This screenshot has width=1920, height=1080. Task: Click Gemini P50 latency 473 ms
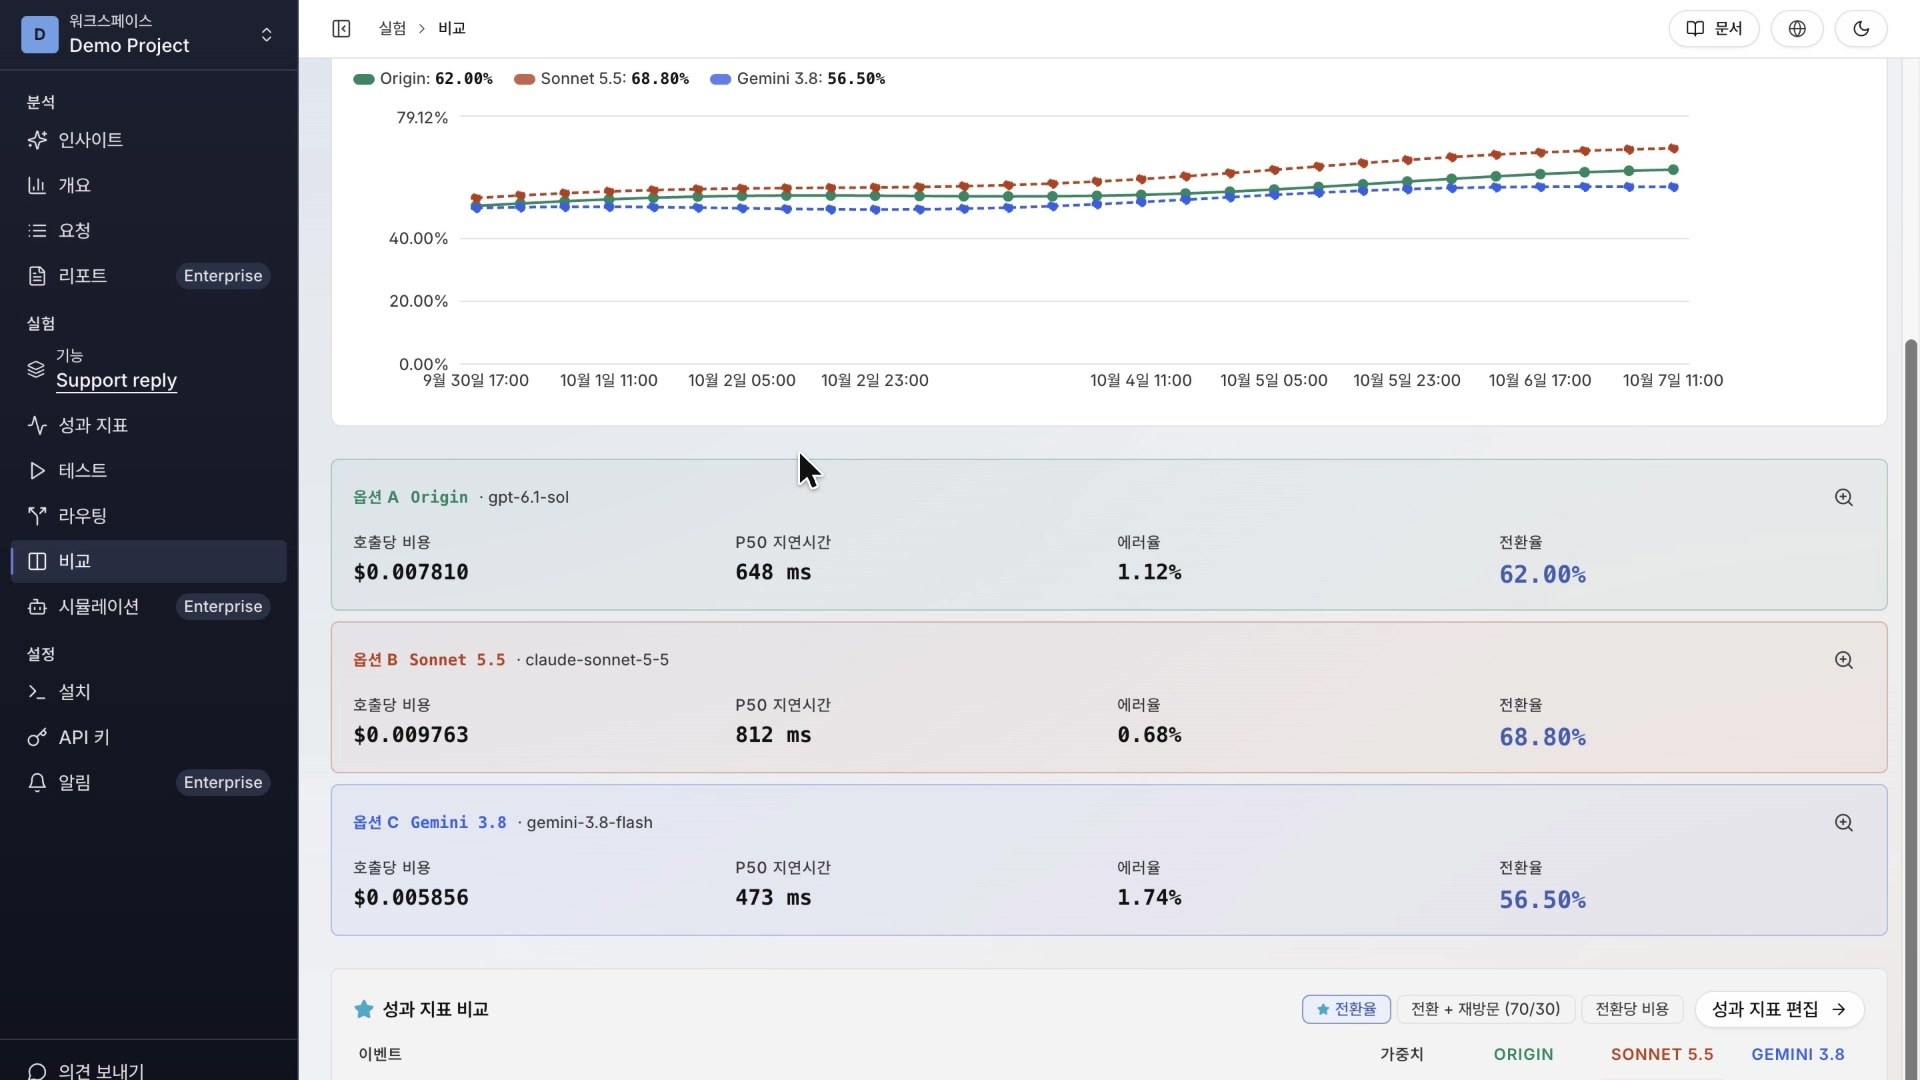click(773, 897)
